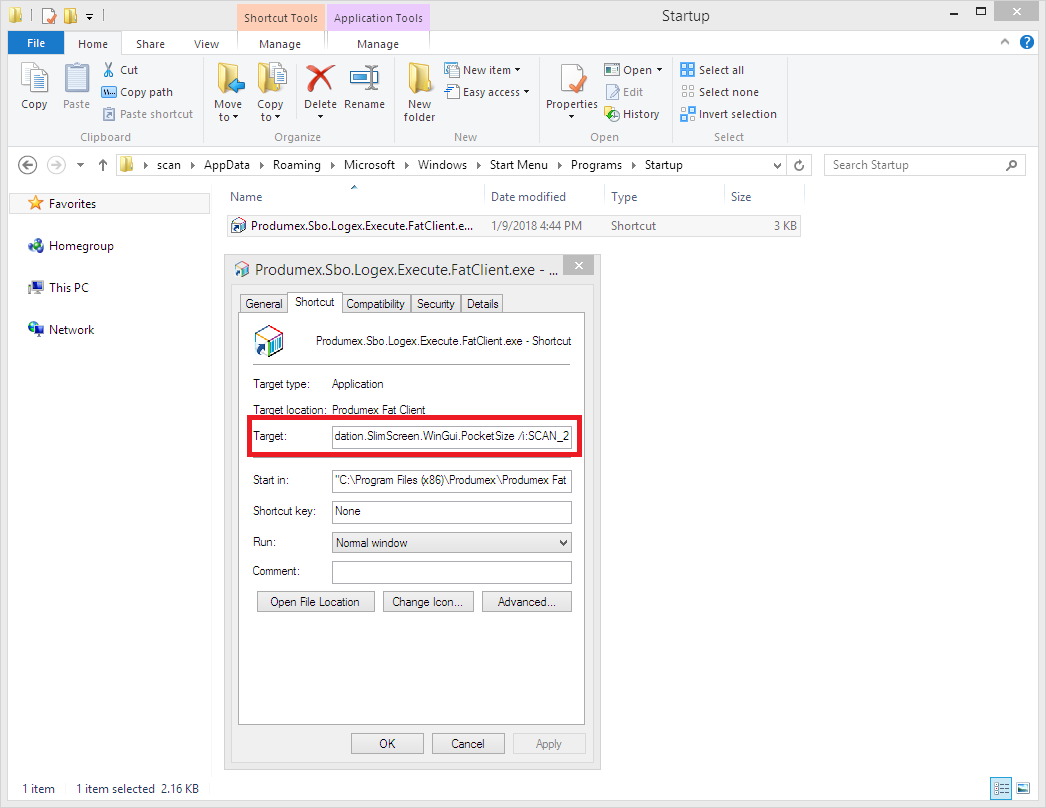The width and height of the screenshot is (1046, 808).
Task: Select This PC in navigation pane
Action: tap(68, 288)
